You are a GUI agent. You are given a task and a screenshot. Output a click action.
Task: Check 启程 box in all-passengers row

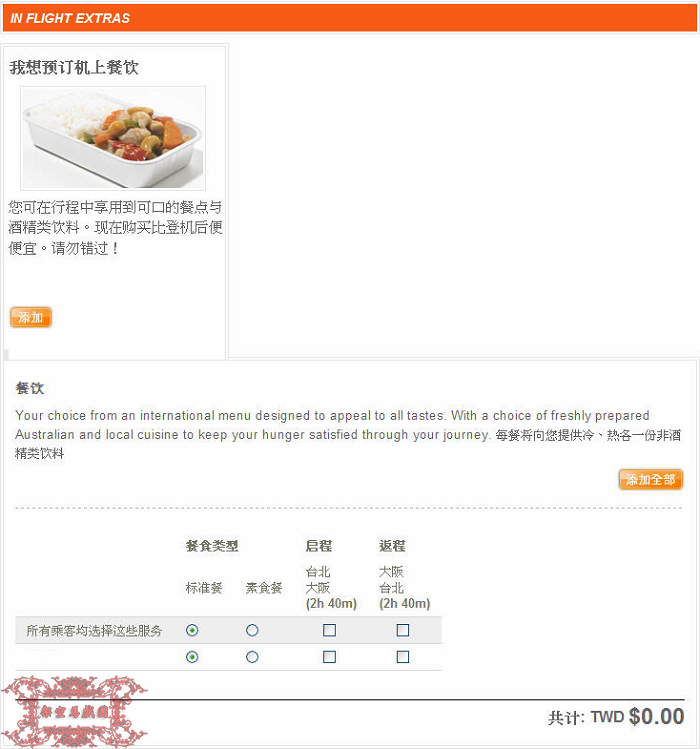tap(329, 630)
